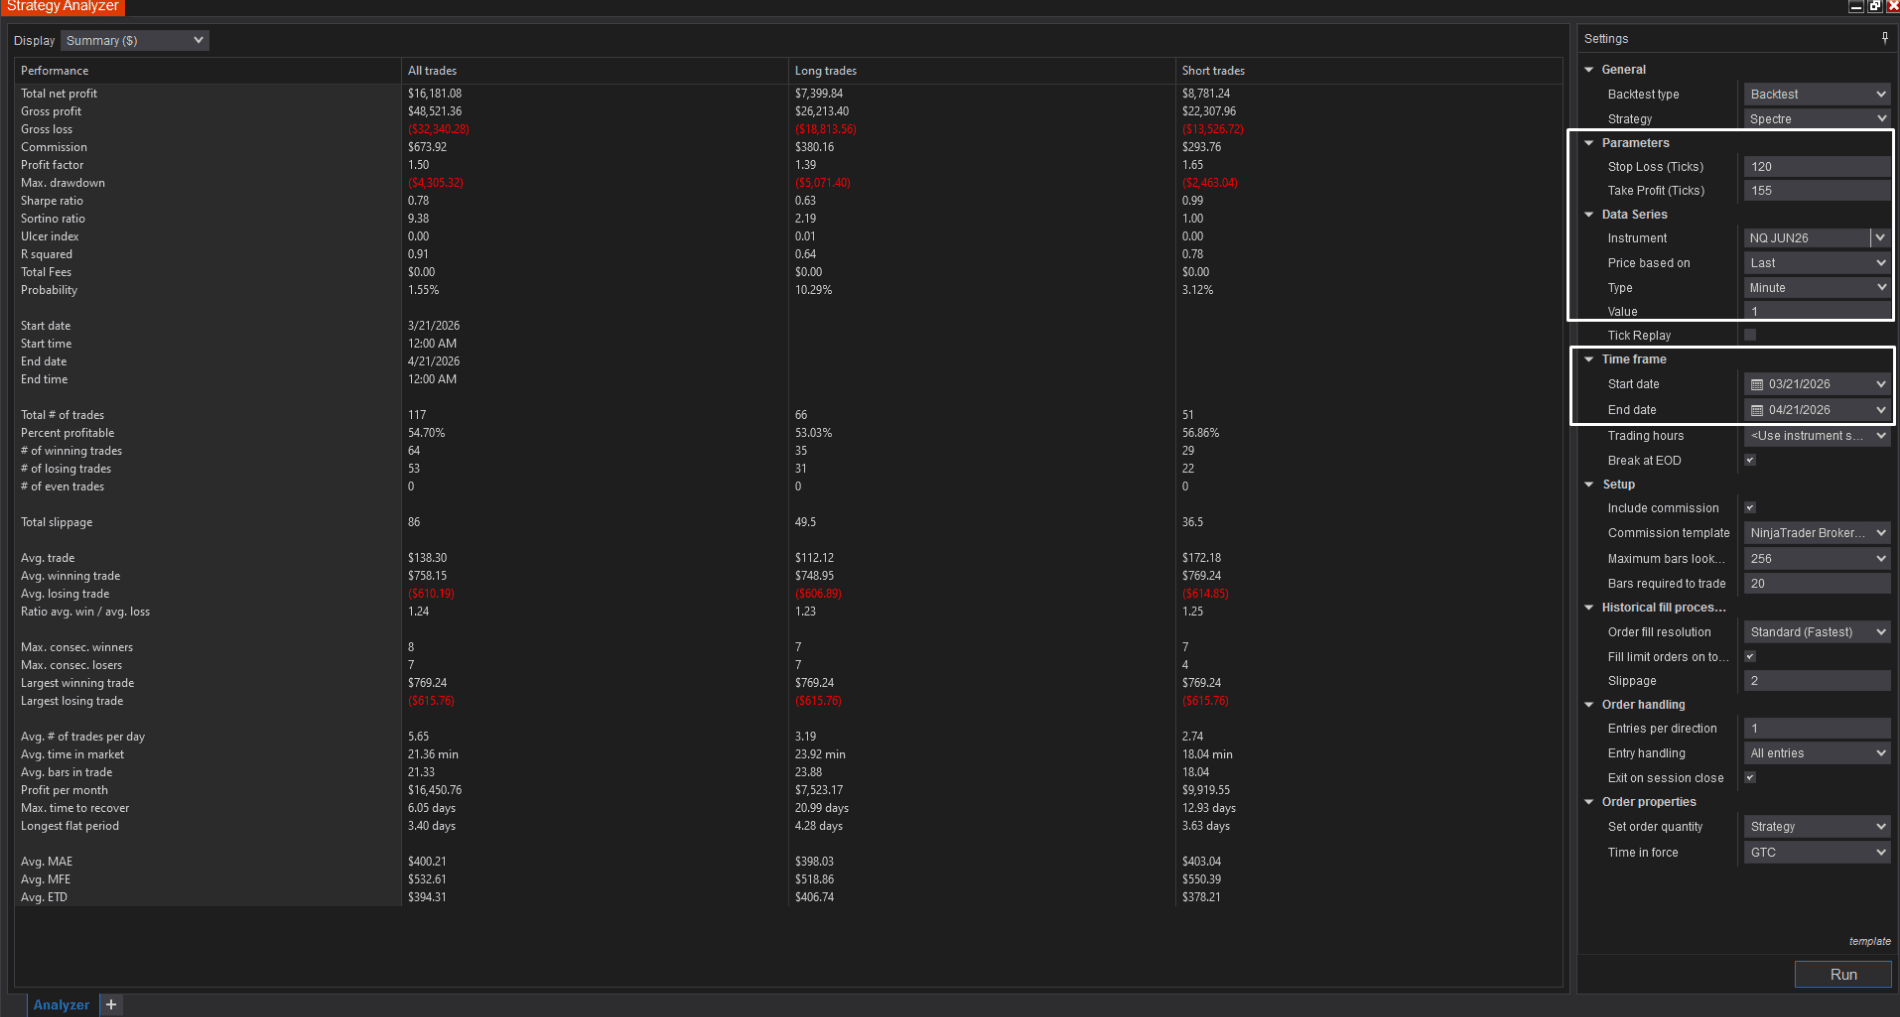
Task: Select the Profit per month $16,450.76 value
Action: [x=435, y=790]
